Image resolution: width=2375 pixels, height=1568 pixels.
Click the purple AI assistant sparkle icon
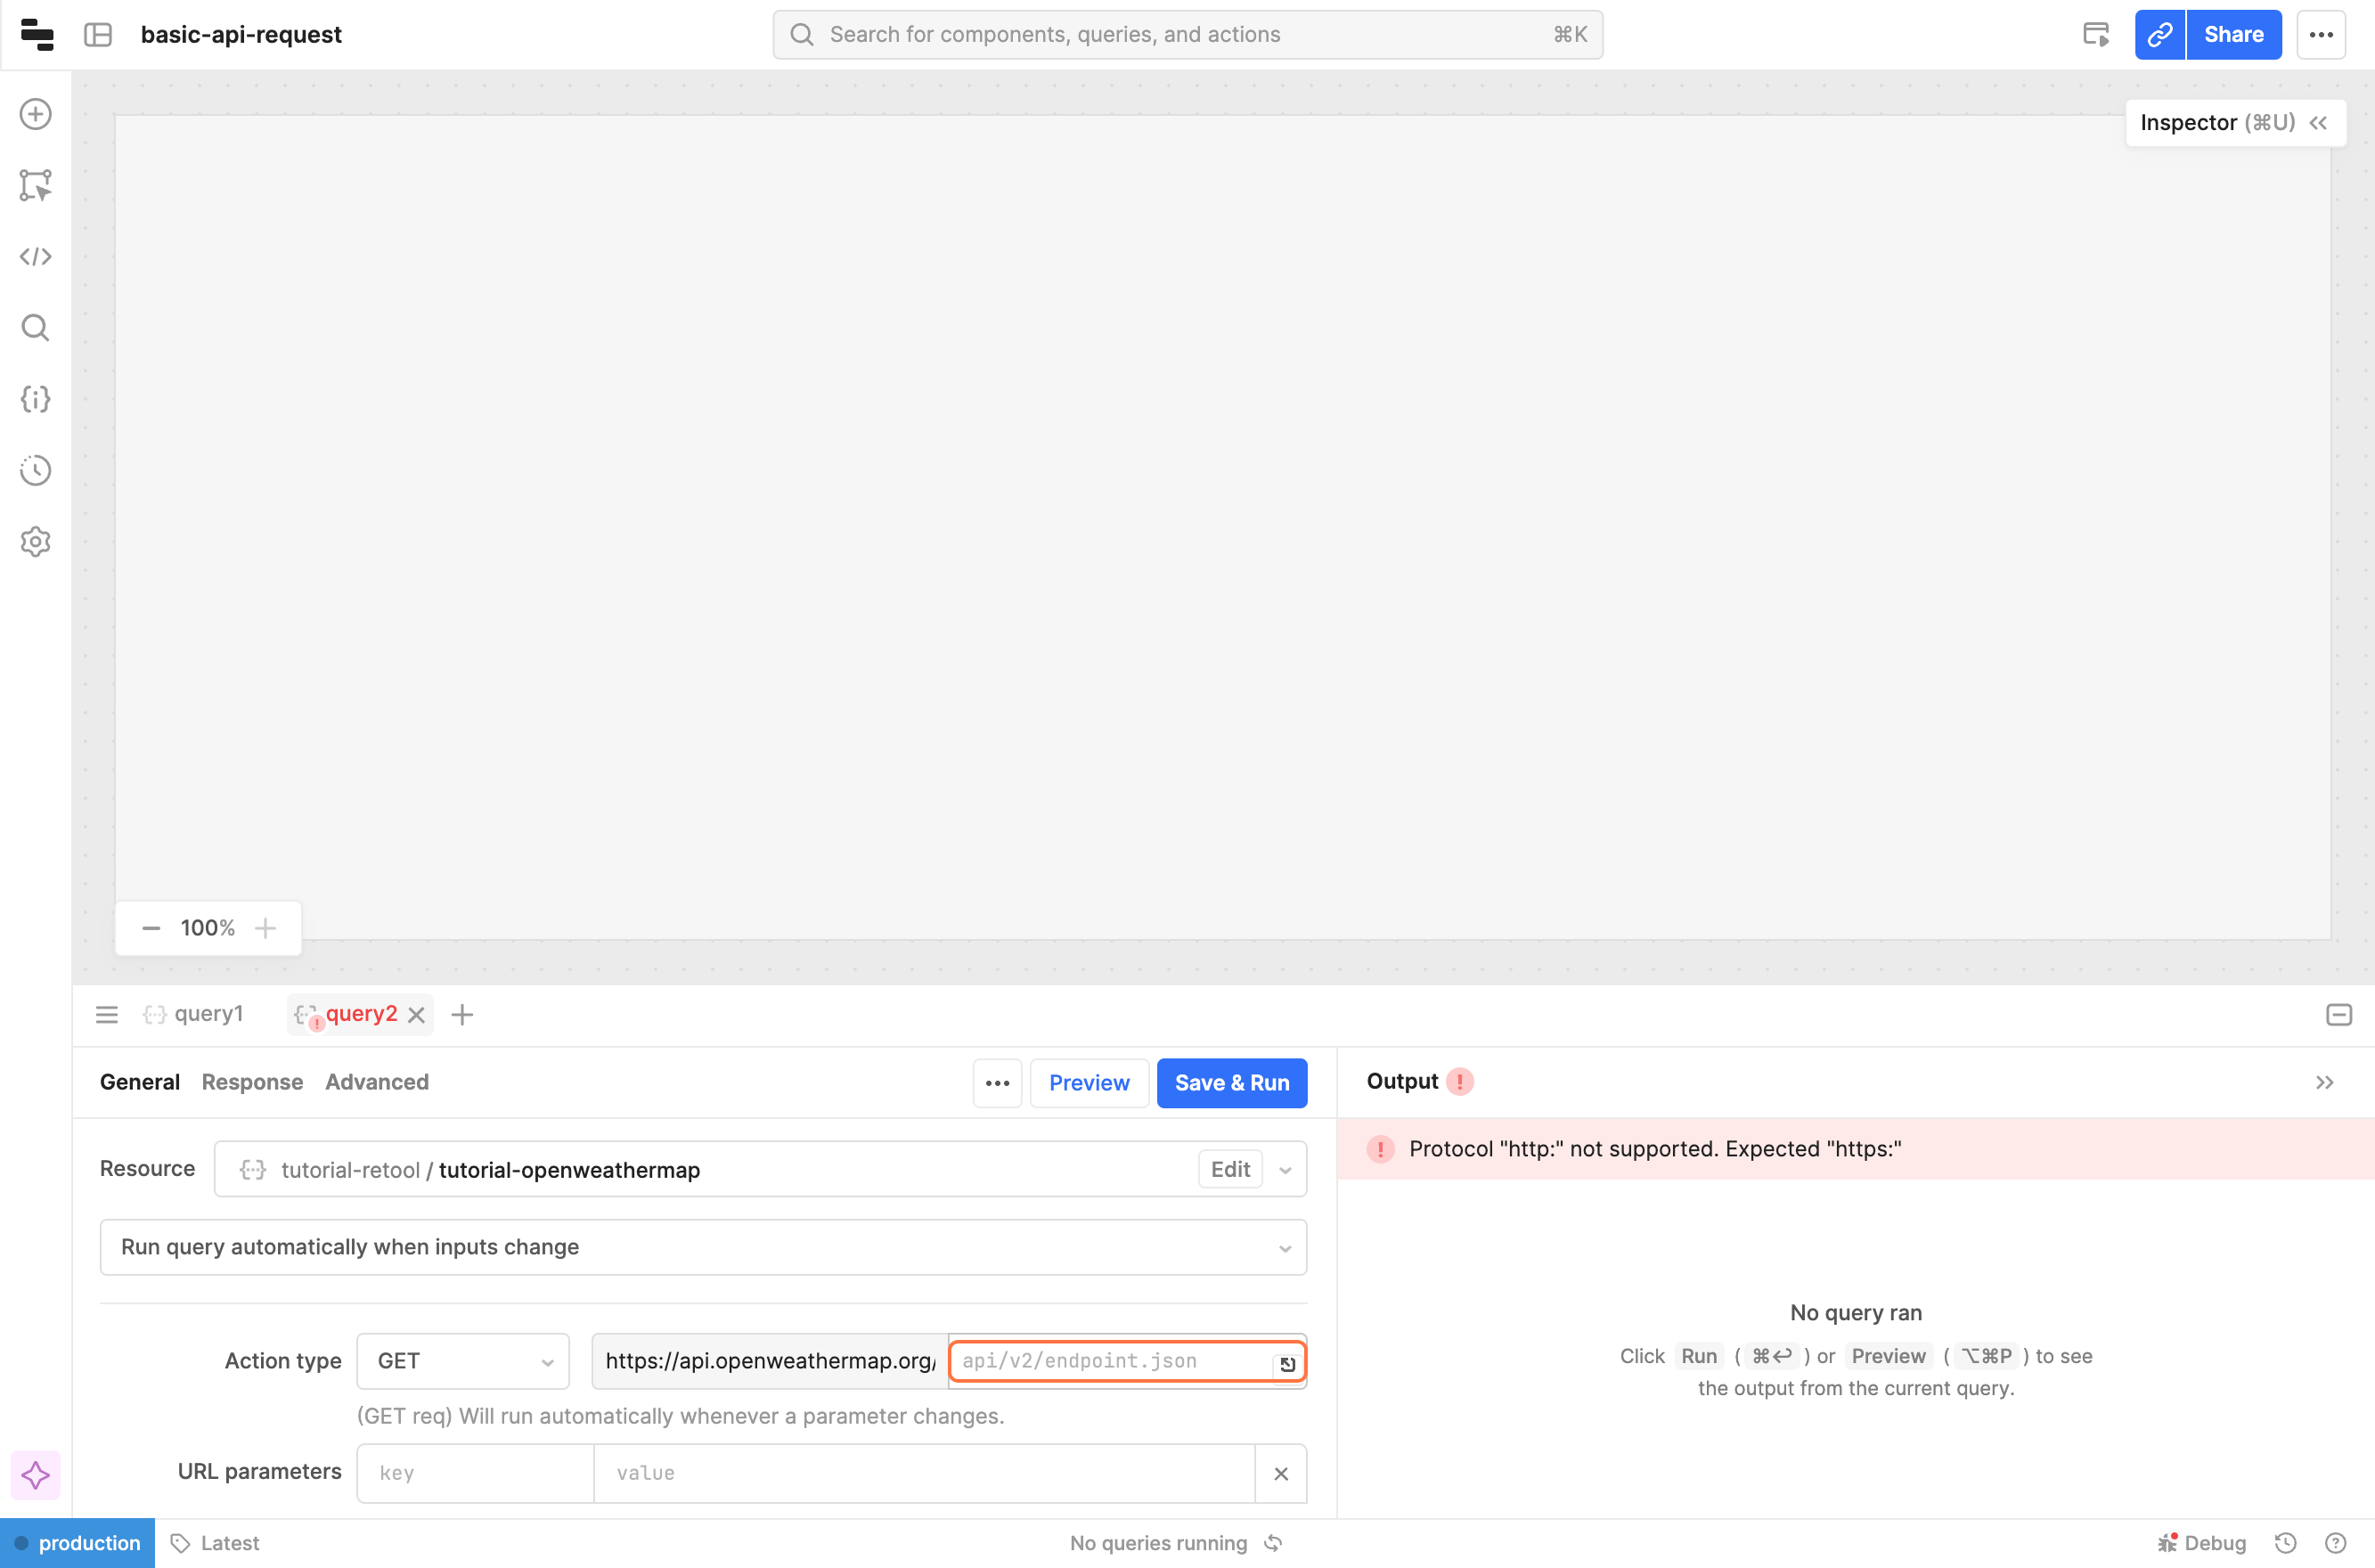click(x=36, y=1475)
